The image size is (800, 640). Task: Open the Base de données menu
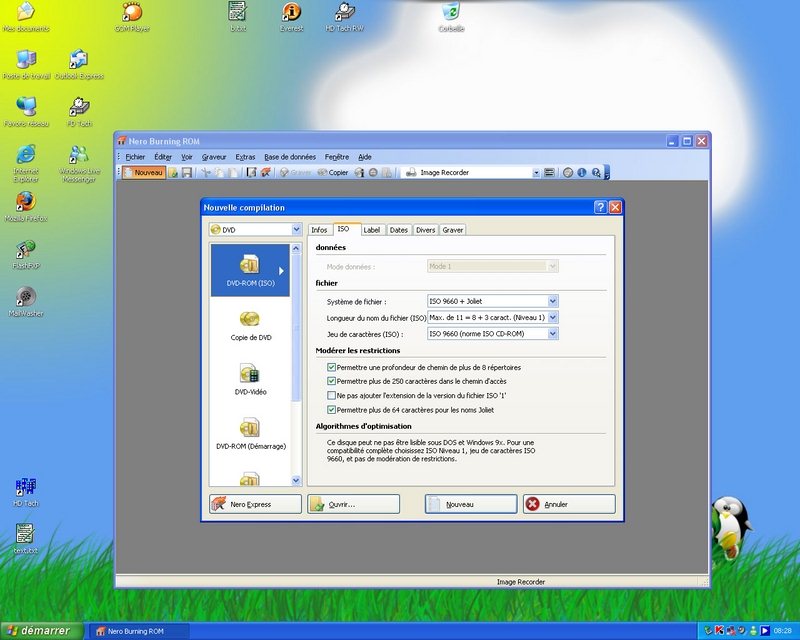290,157
